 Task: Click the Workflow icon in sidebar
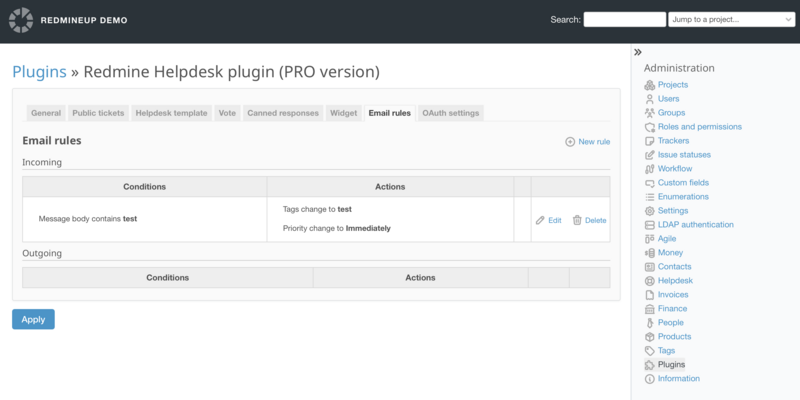point(650,169)
